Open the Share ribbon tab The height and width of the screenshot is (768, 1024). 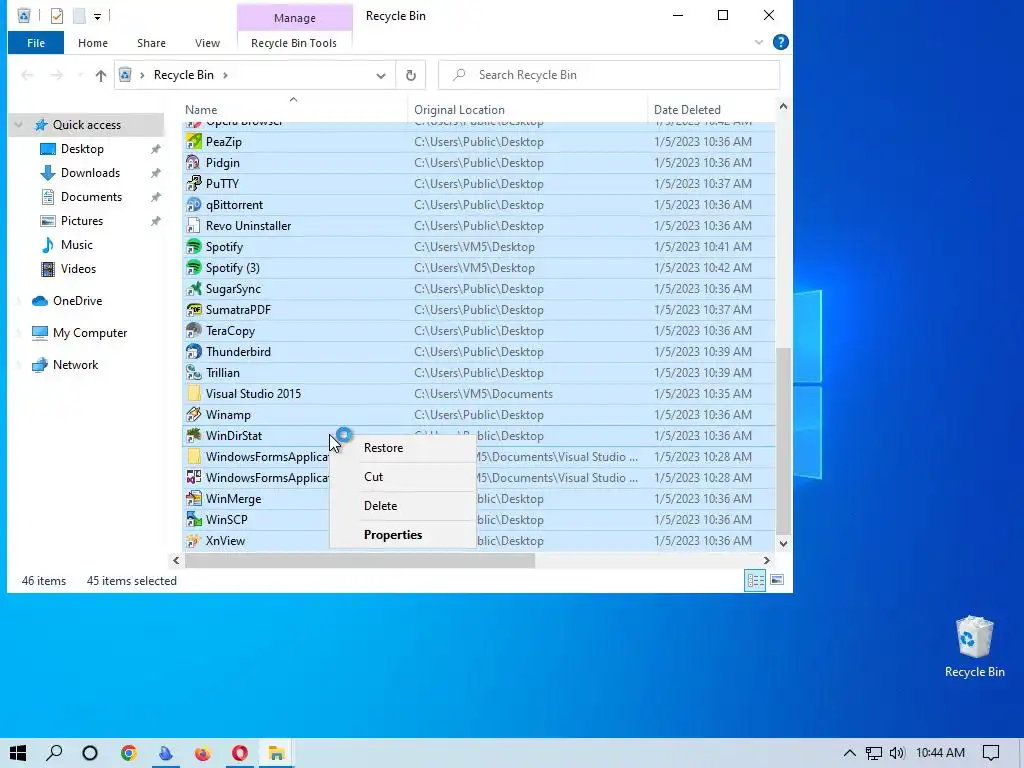151,42
